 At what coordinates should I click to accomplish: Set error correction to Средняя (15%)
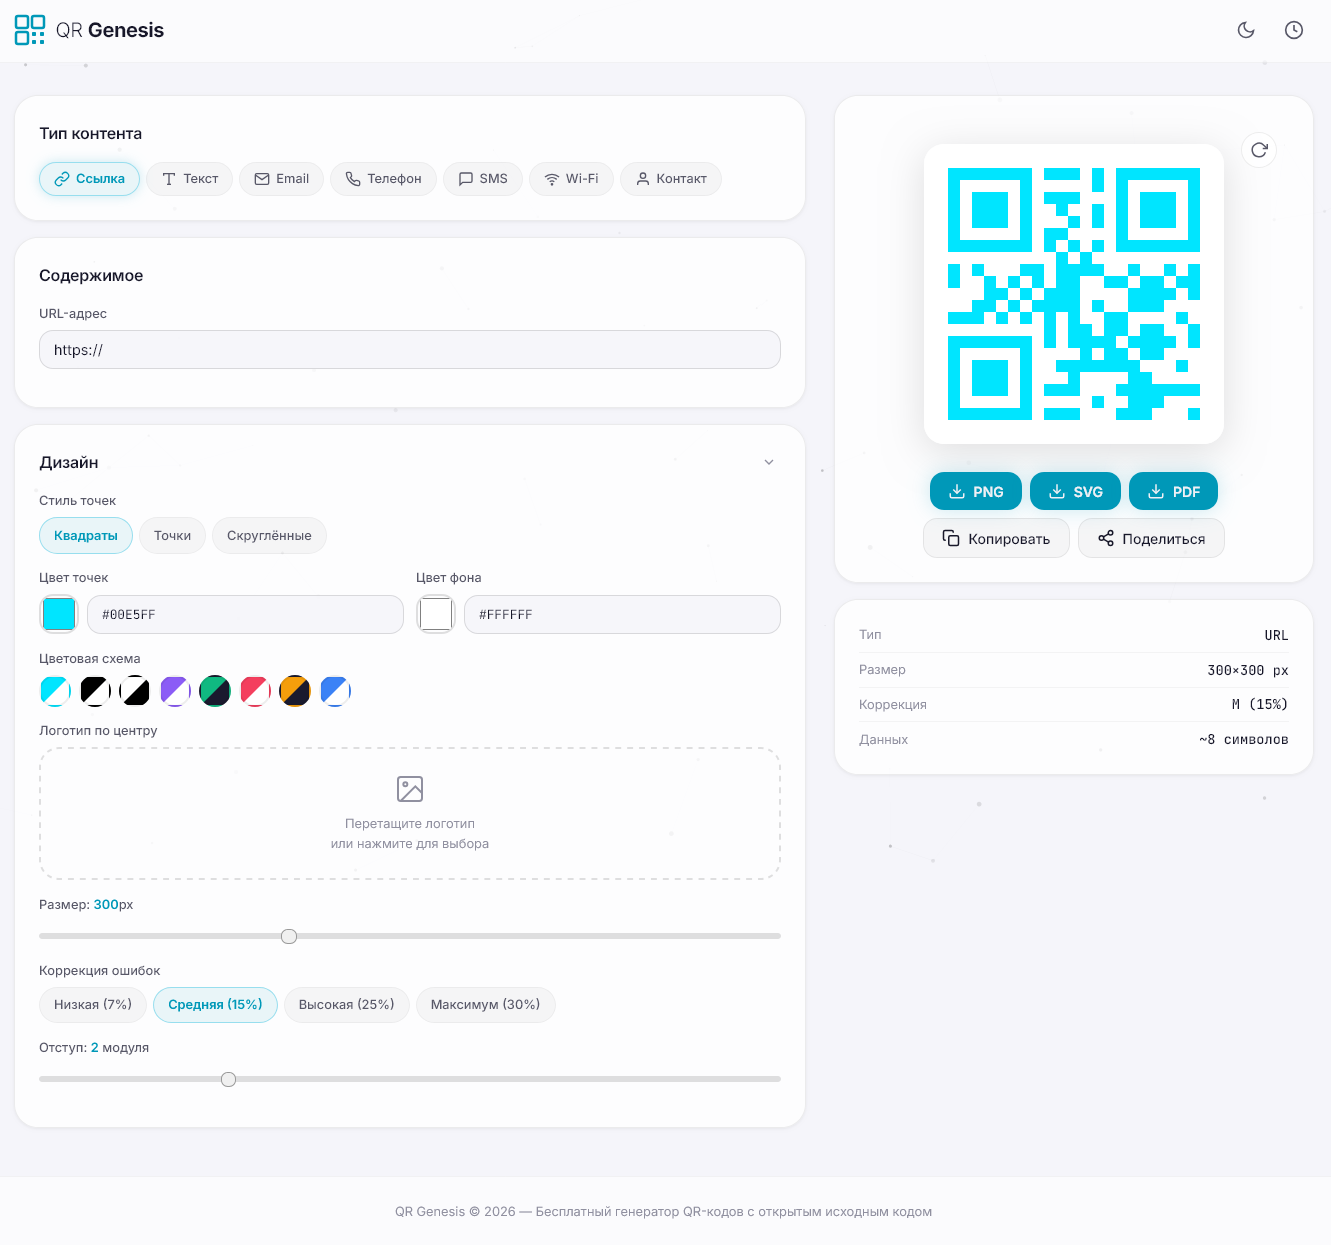click(x=215, y=1005)
